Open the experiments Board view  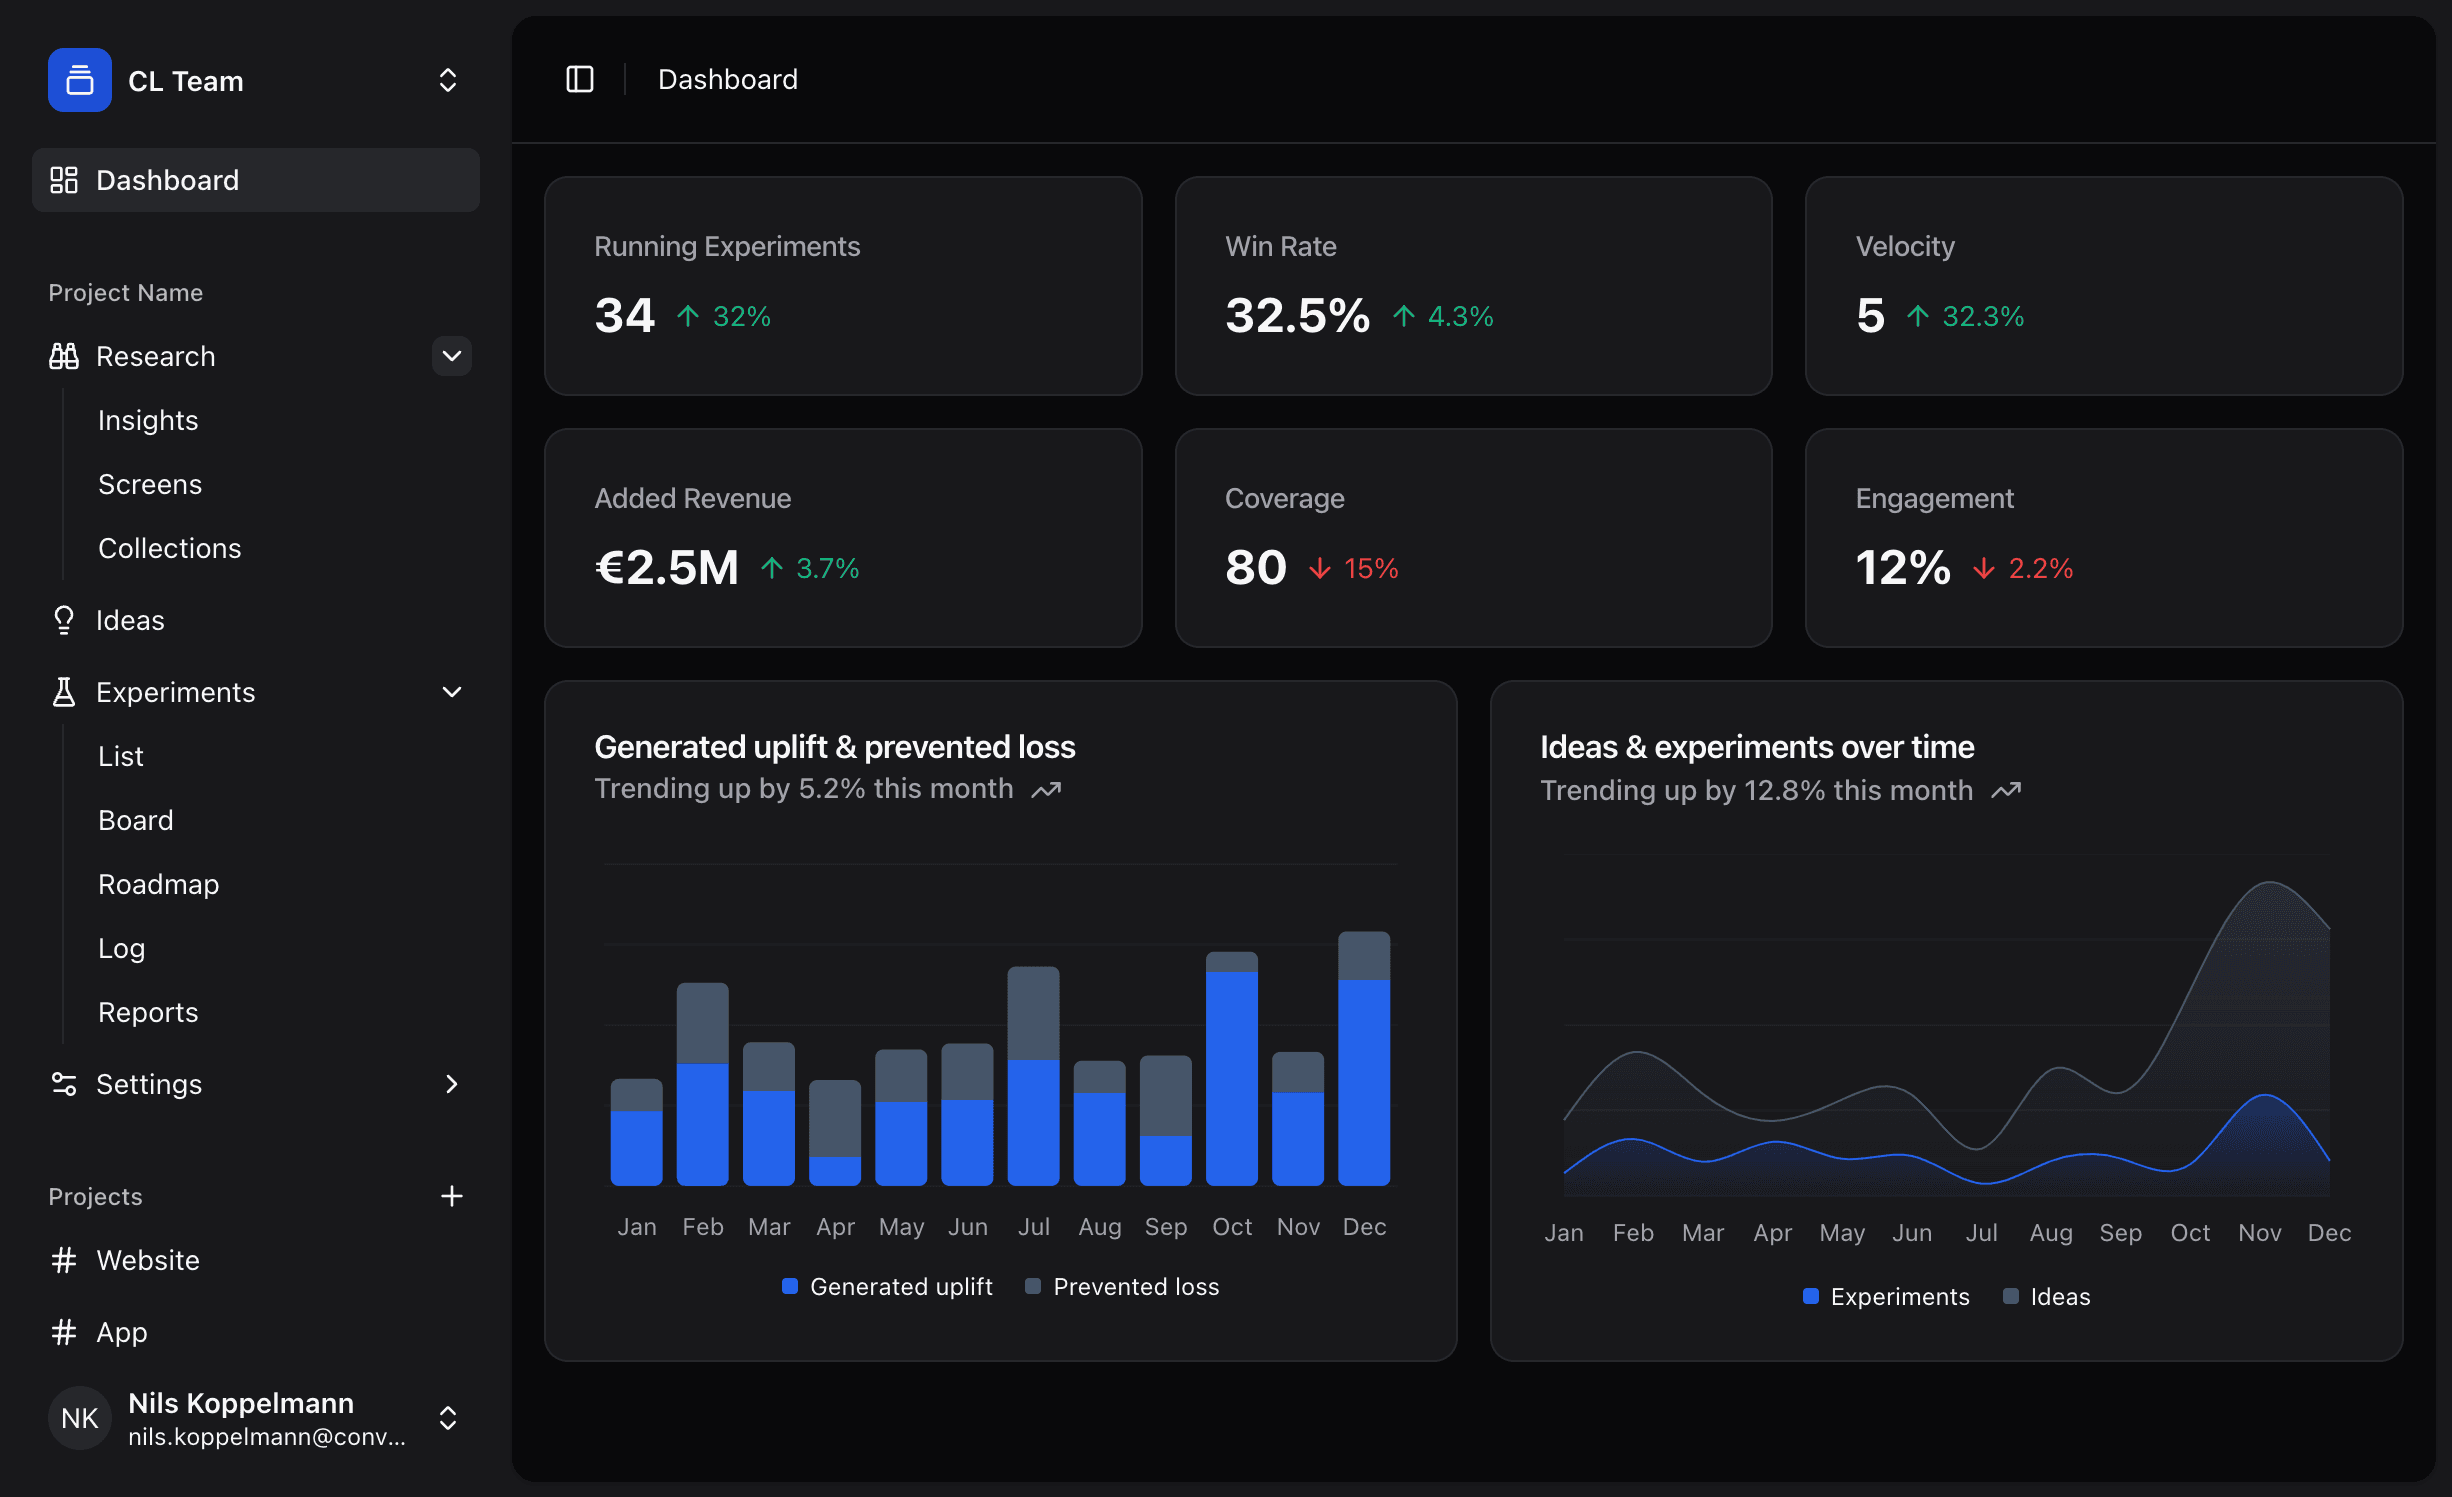click(x=136, y=820)
